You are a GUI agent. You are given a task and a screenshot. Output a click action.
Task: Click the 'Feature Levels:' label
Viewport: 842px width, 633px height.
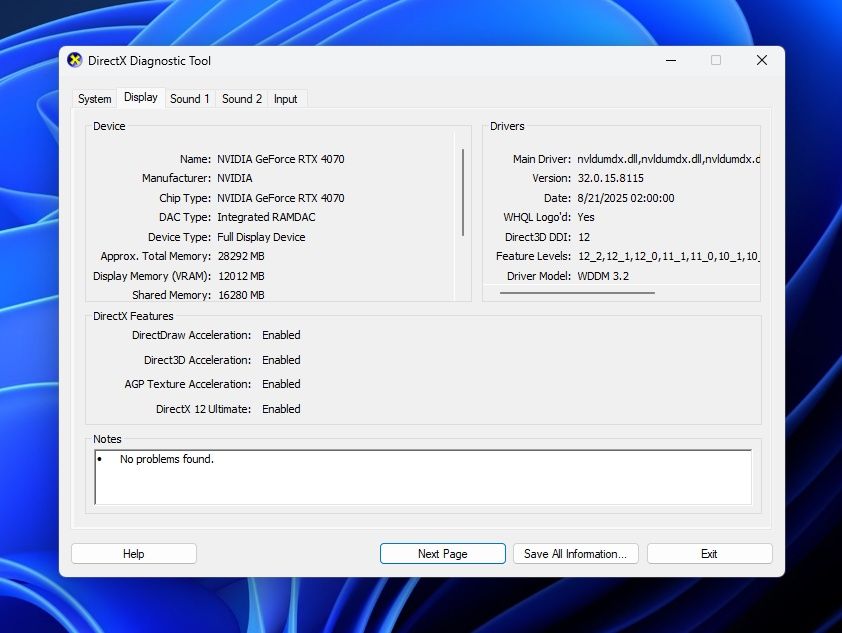(x=533, y=256)
